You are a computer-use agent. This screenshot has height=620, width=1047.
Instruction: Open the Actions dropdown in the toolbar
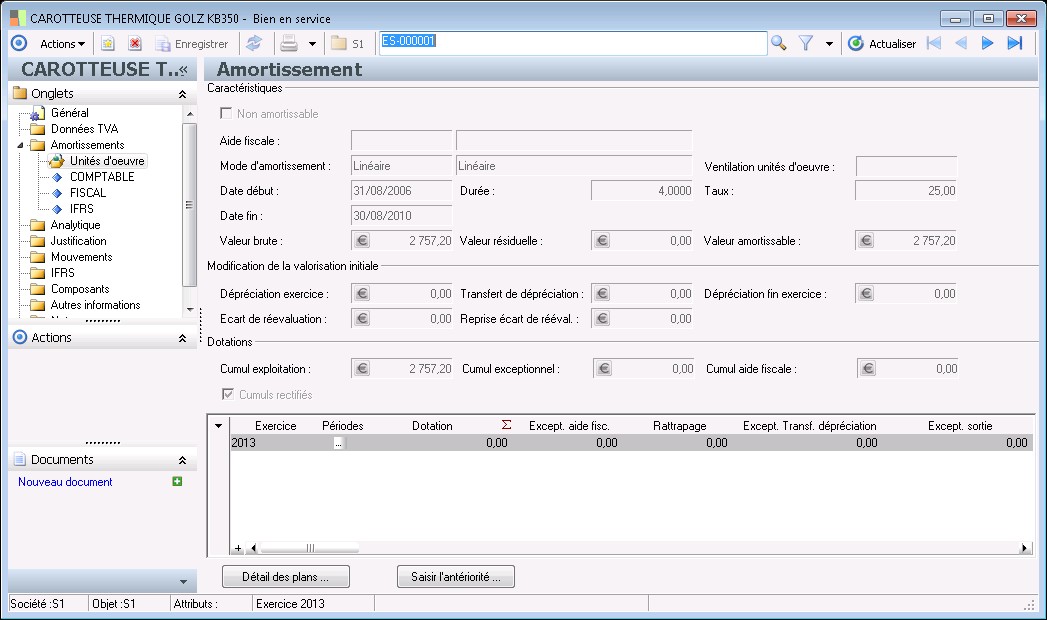pos(62,44)
